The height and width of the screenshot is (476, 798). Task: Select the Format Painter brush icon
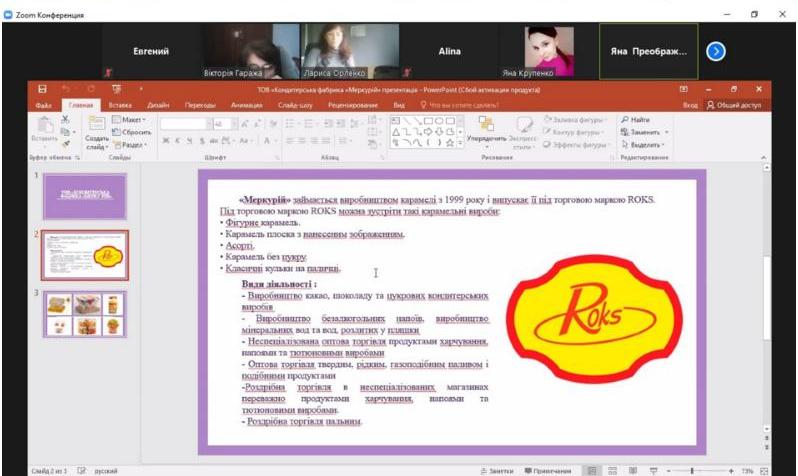pyautogui.click(x=65, y=145)
